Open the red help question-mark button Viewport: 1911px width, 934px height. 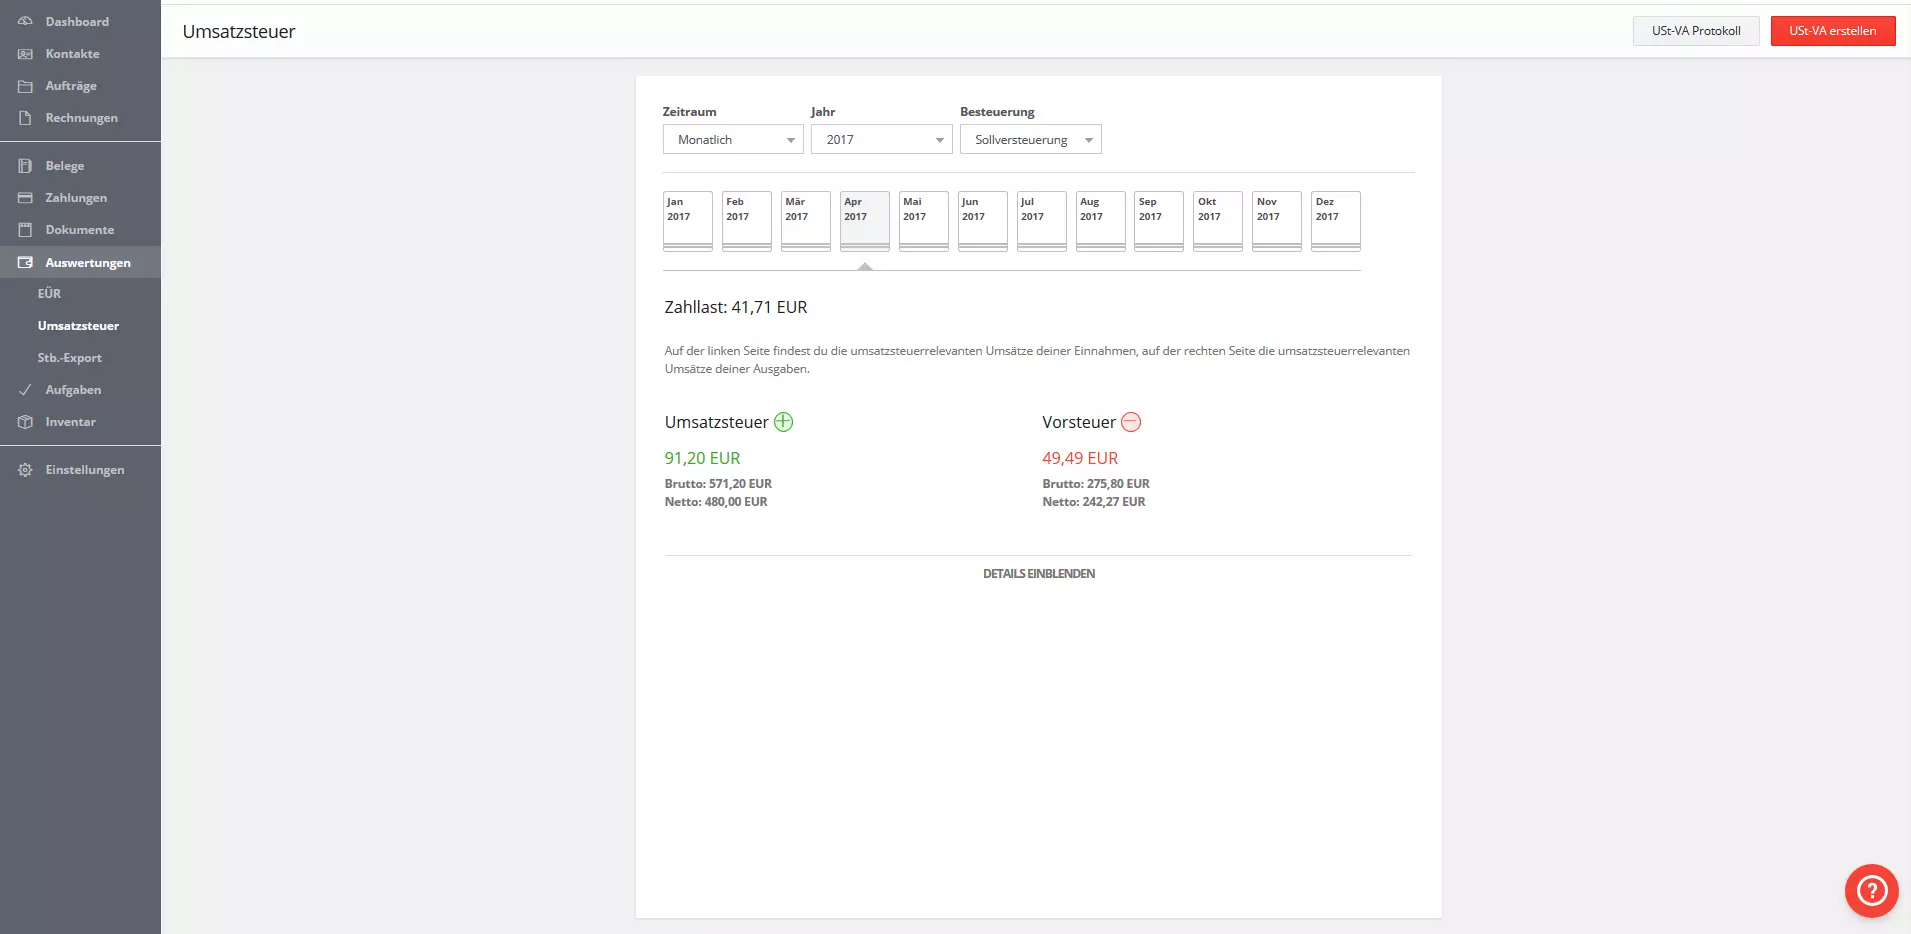coord(1871,890)
